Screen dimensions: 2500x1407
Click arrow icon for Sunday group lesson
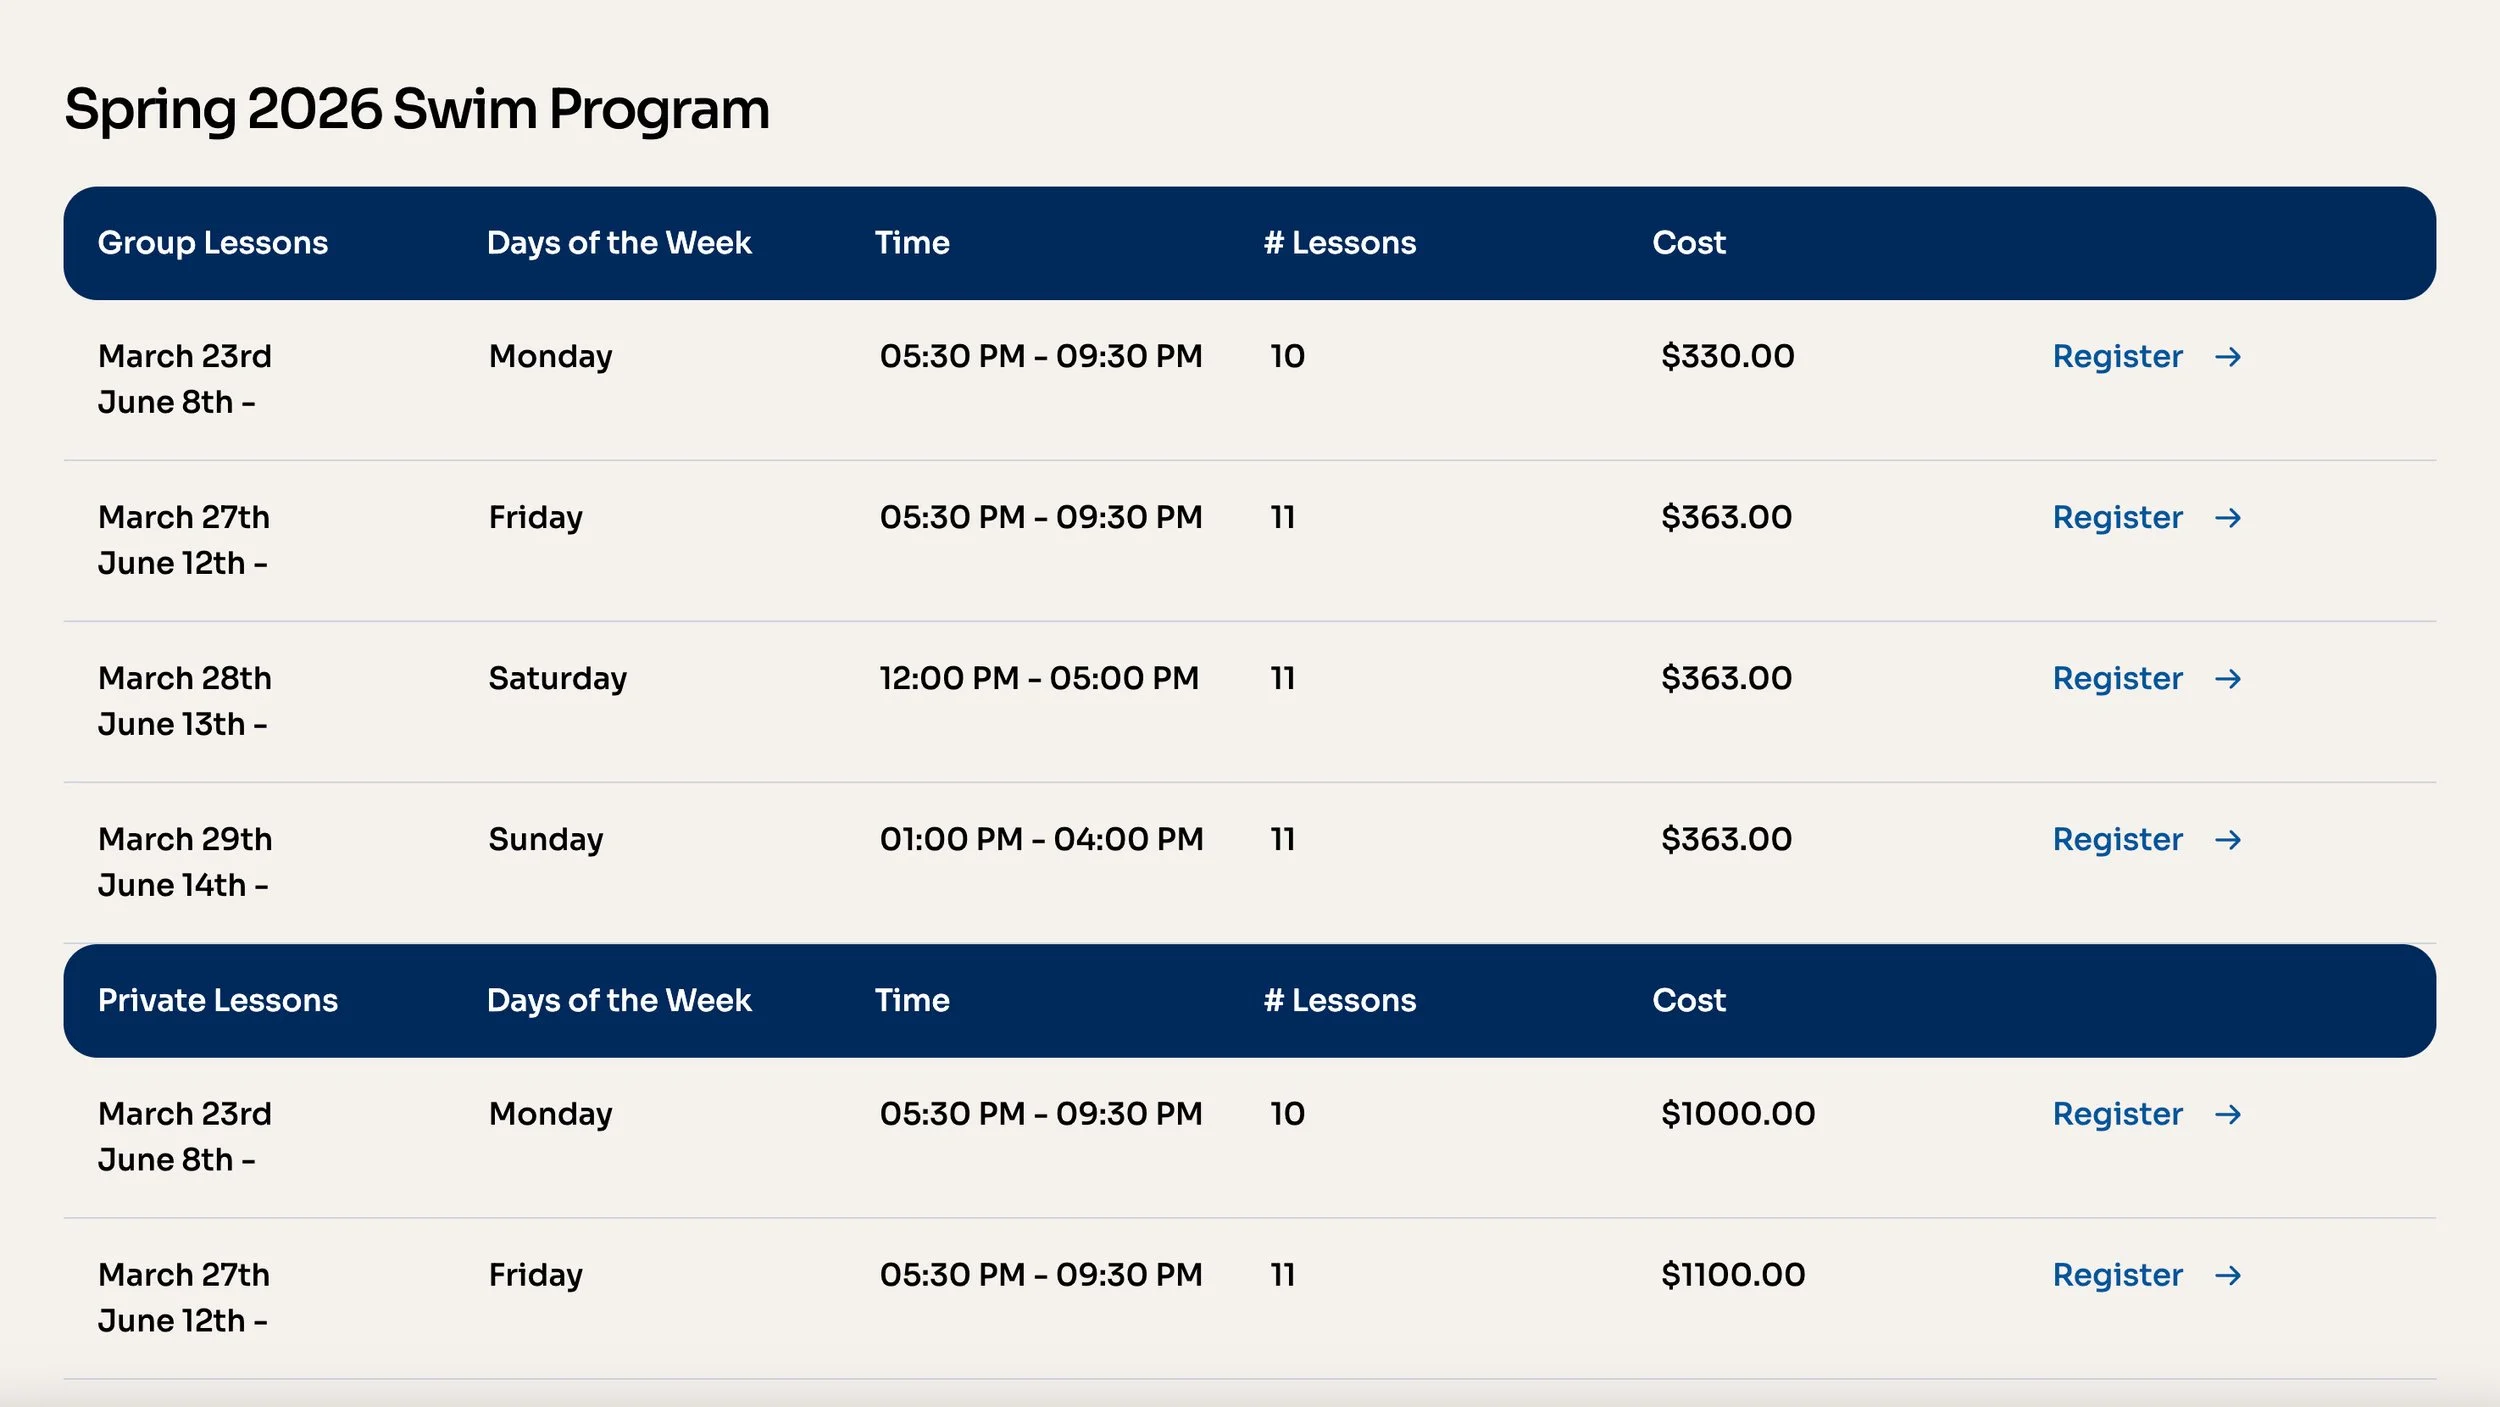[x=2227, y=840]
